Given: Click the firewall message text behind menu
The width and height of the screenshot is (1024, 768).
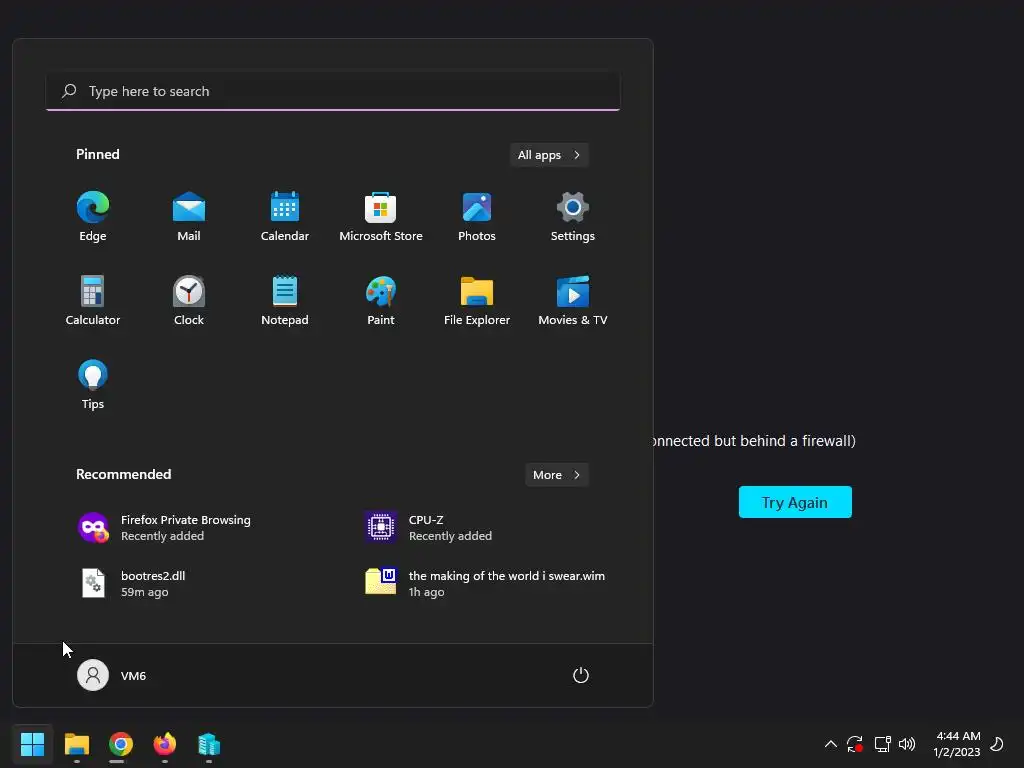Looking at the screenshot, I should [755, 441].
